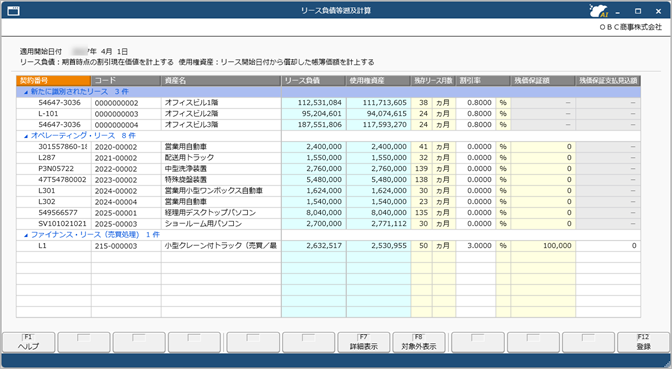Select contract number L-101 cell
The image size is (672, 369).
click(54, 114)
